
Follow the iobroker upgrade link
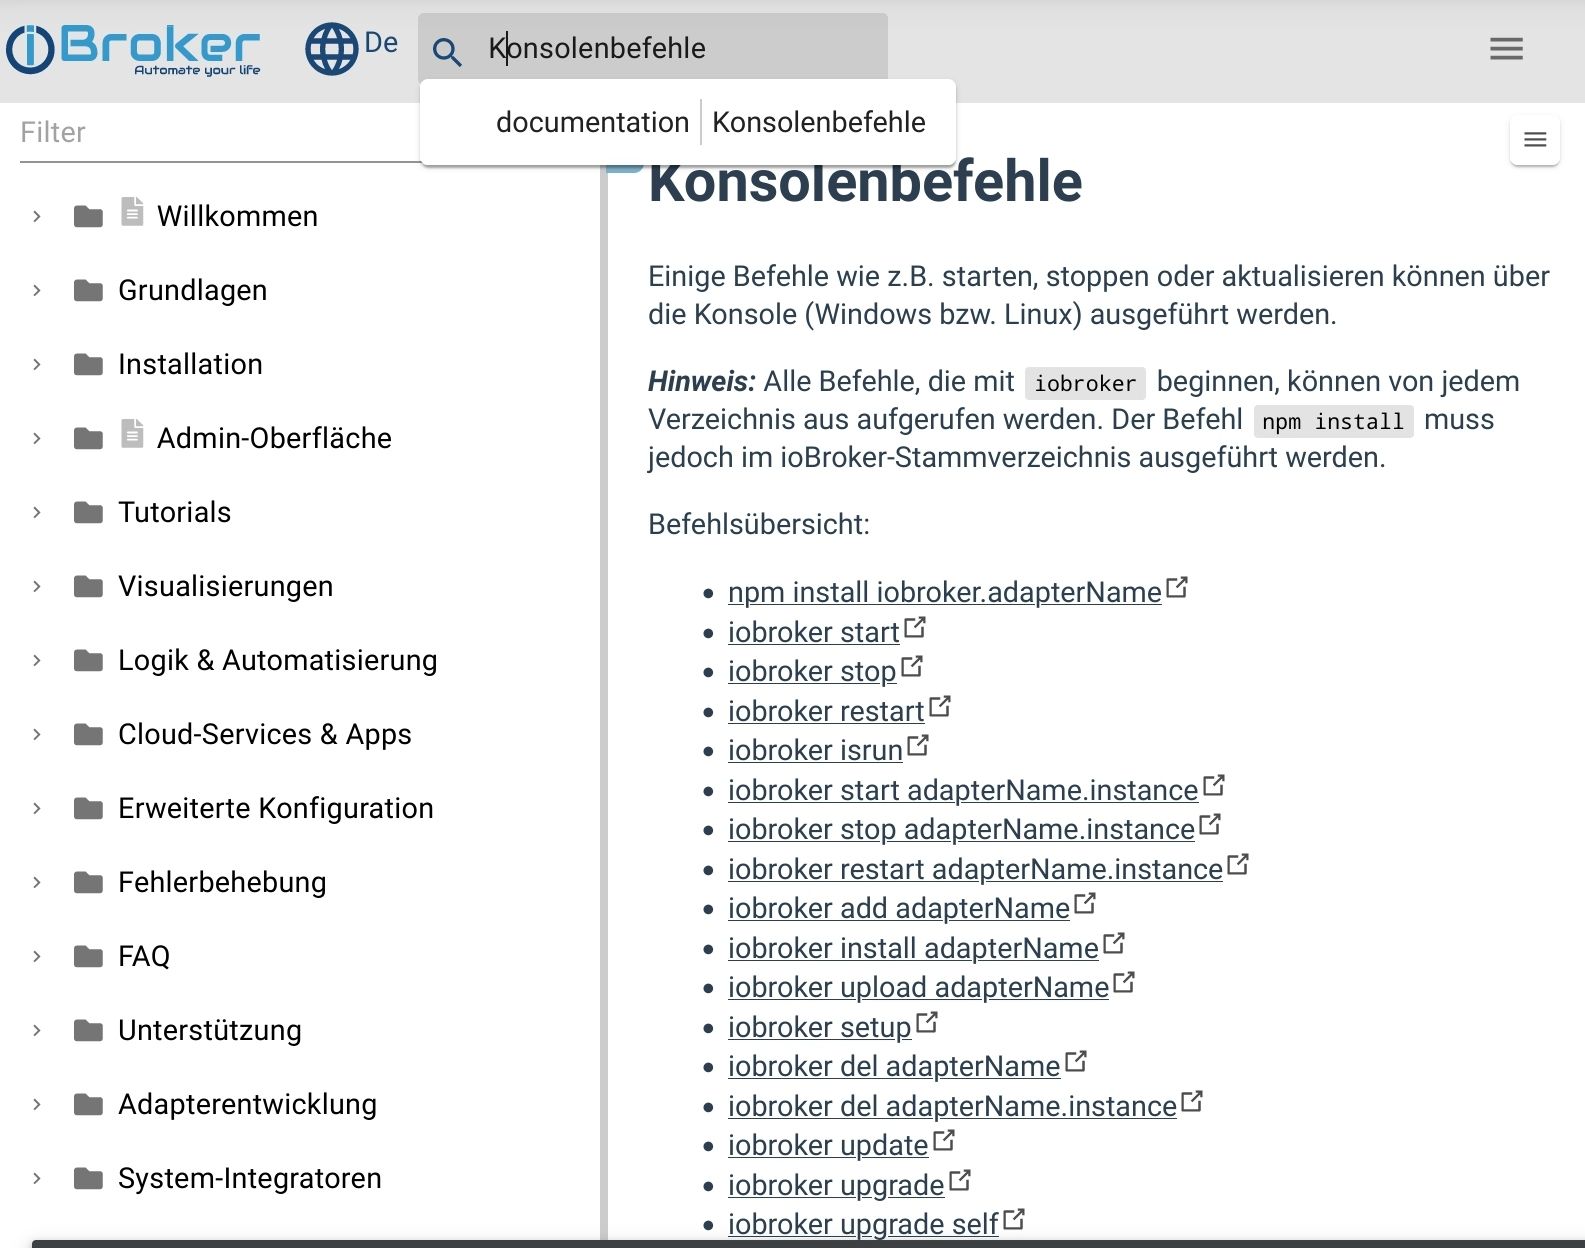835,1185
